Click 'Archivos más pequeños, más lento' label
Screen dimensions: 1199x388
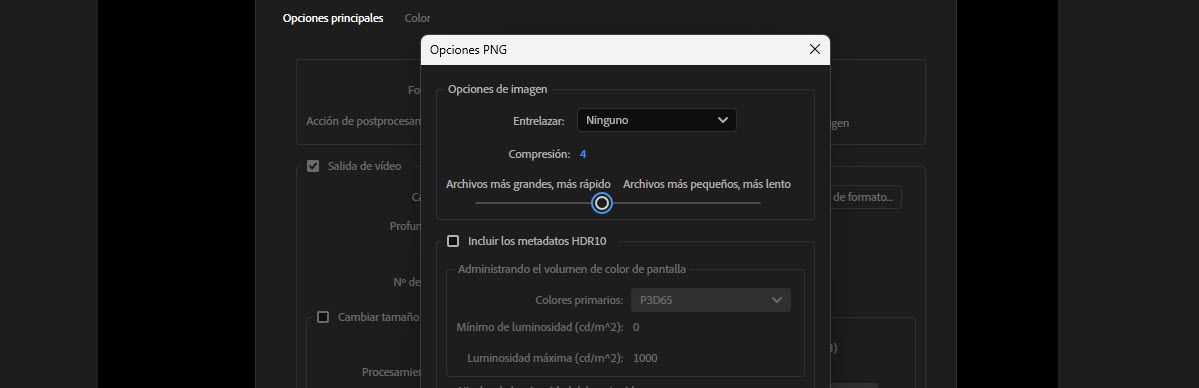[707, 184]
